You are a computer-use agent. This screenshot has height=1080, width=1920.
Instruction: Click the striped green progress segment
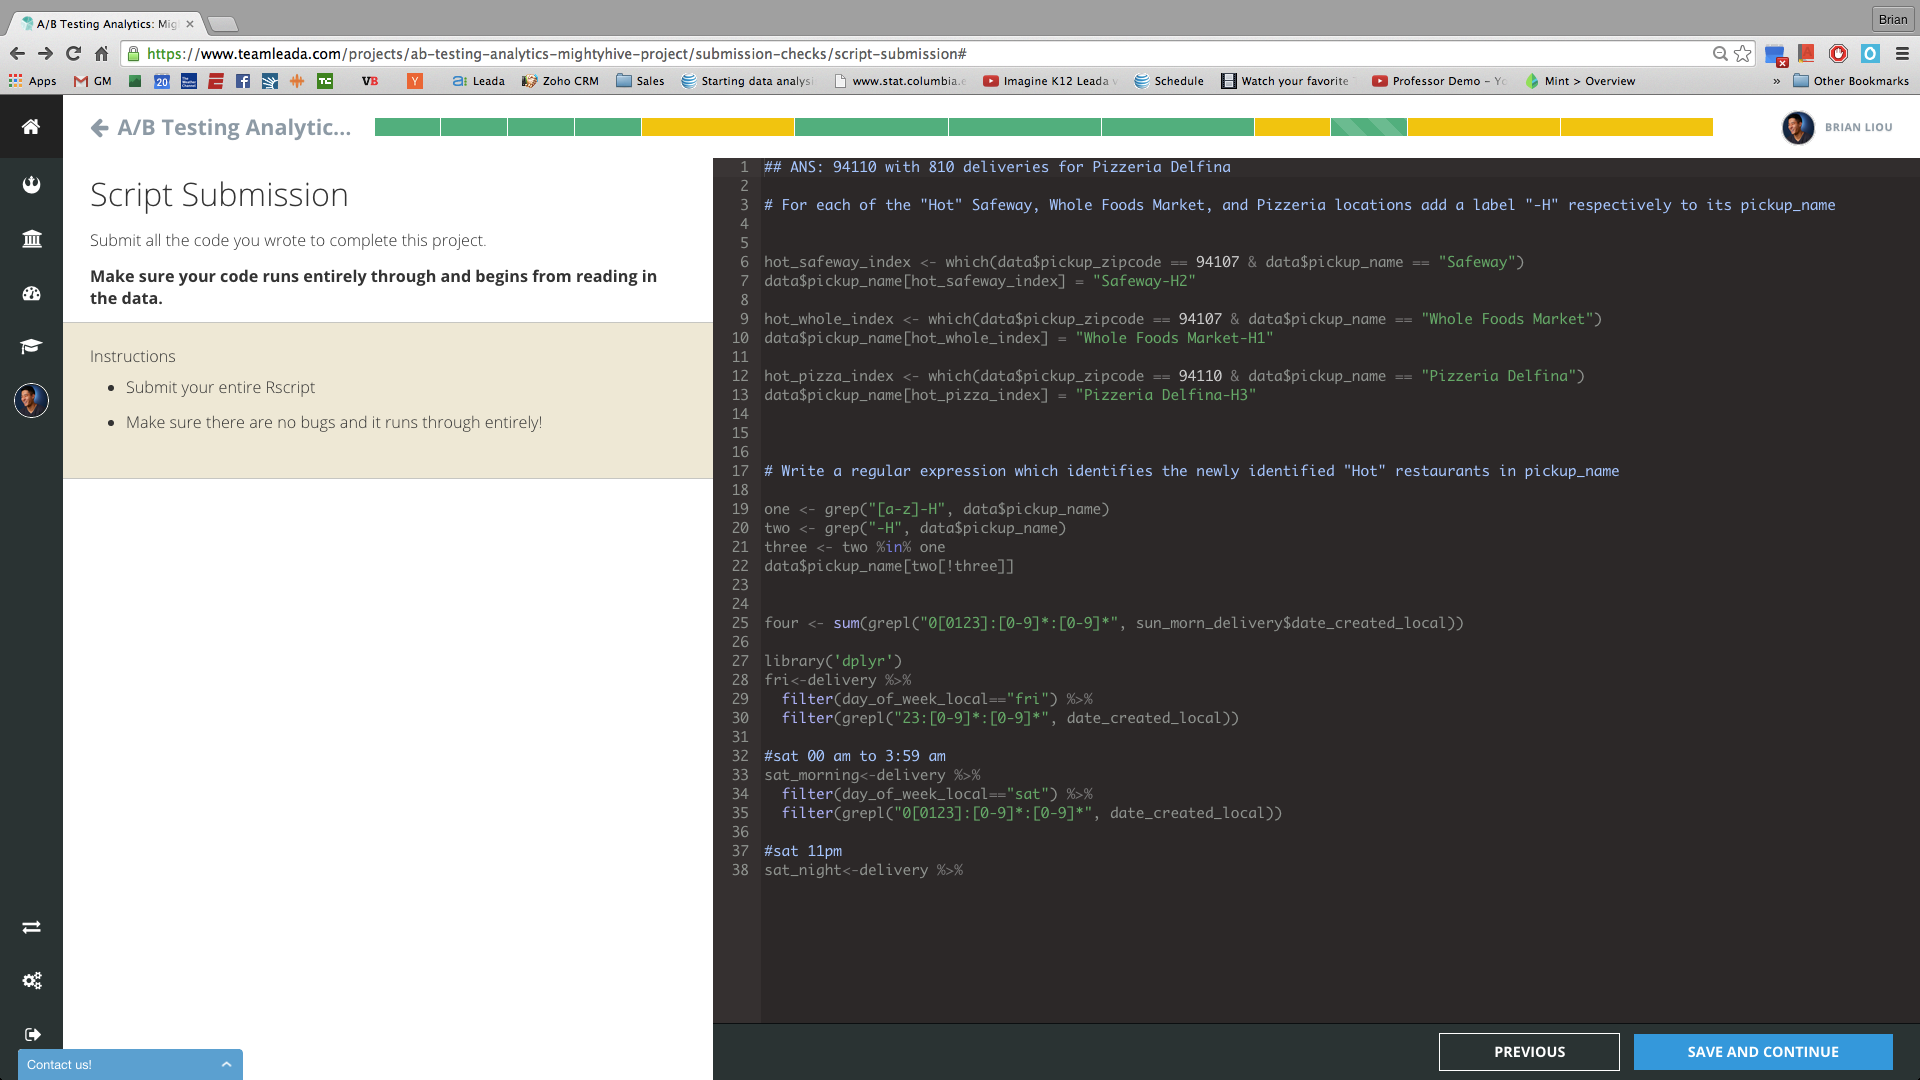[x=1368, y=127]
